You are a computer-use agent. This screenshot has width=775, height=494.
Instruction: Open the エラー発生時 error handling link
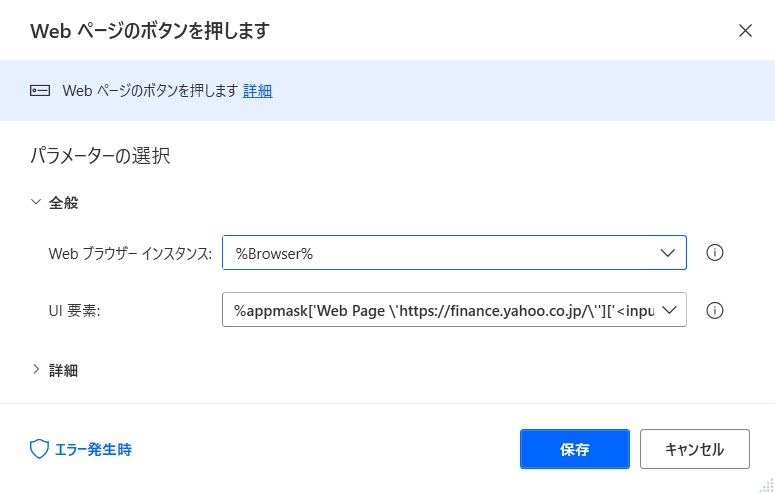pos(93,449)
